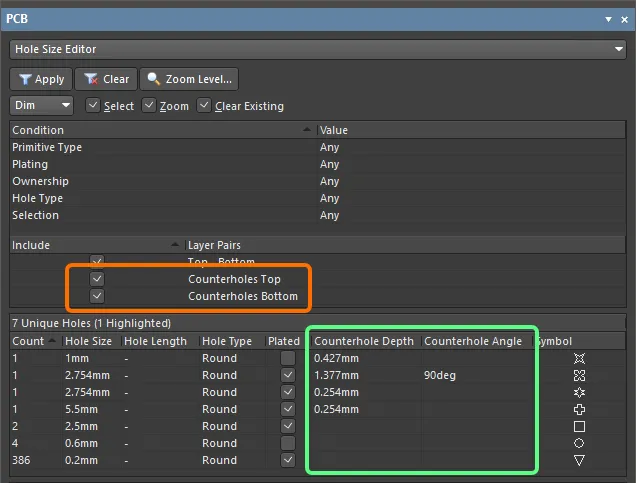This screenshot has height=483, width=636.
Task: Click the 1mm hole drill symbol
Action: pyautogui.click(x=579, y=358)
